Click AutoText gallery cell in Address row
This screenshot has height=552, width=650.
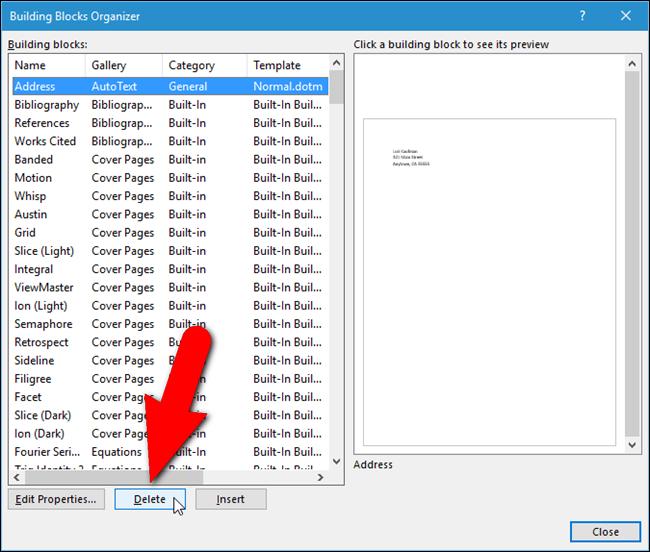pyautogui.click(x=114, y=86)
